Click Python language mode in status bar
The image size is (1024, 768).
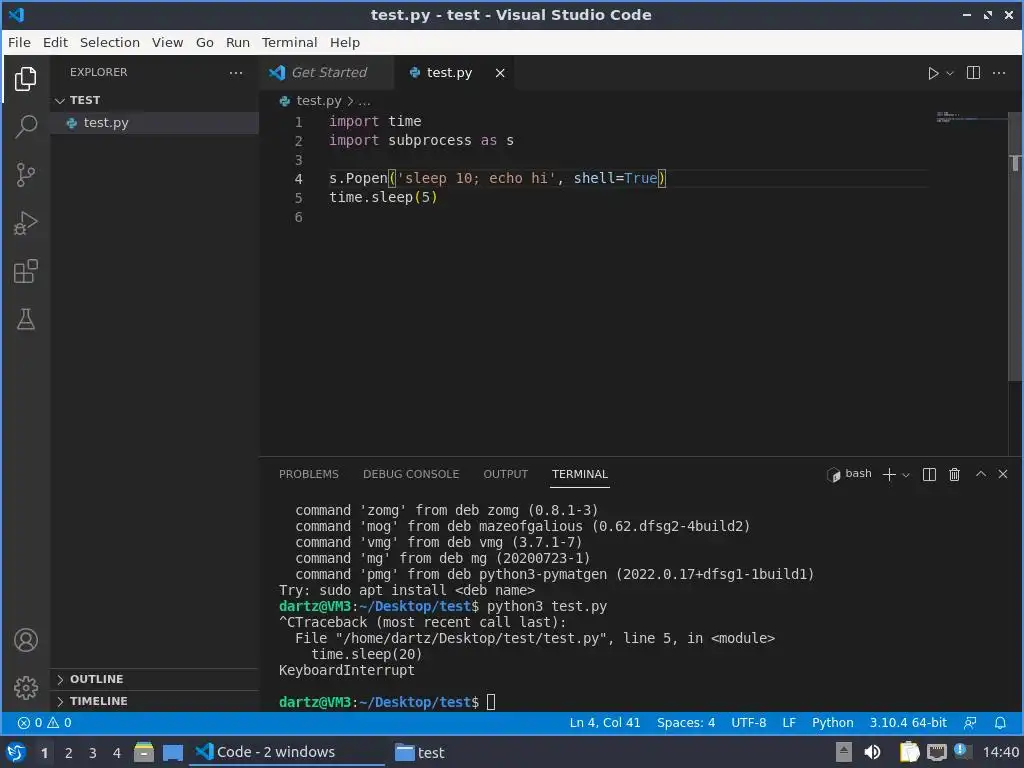833,723
